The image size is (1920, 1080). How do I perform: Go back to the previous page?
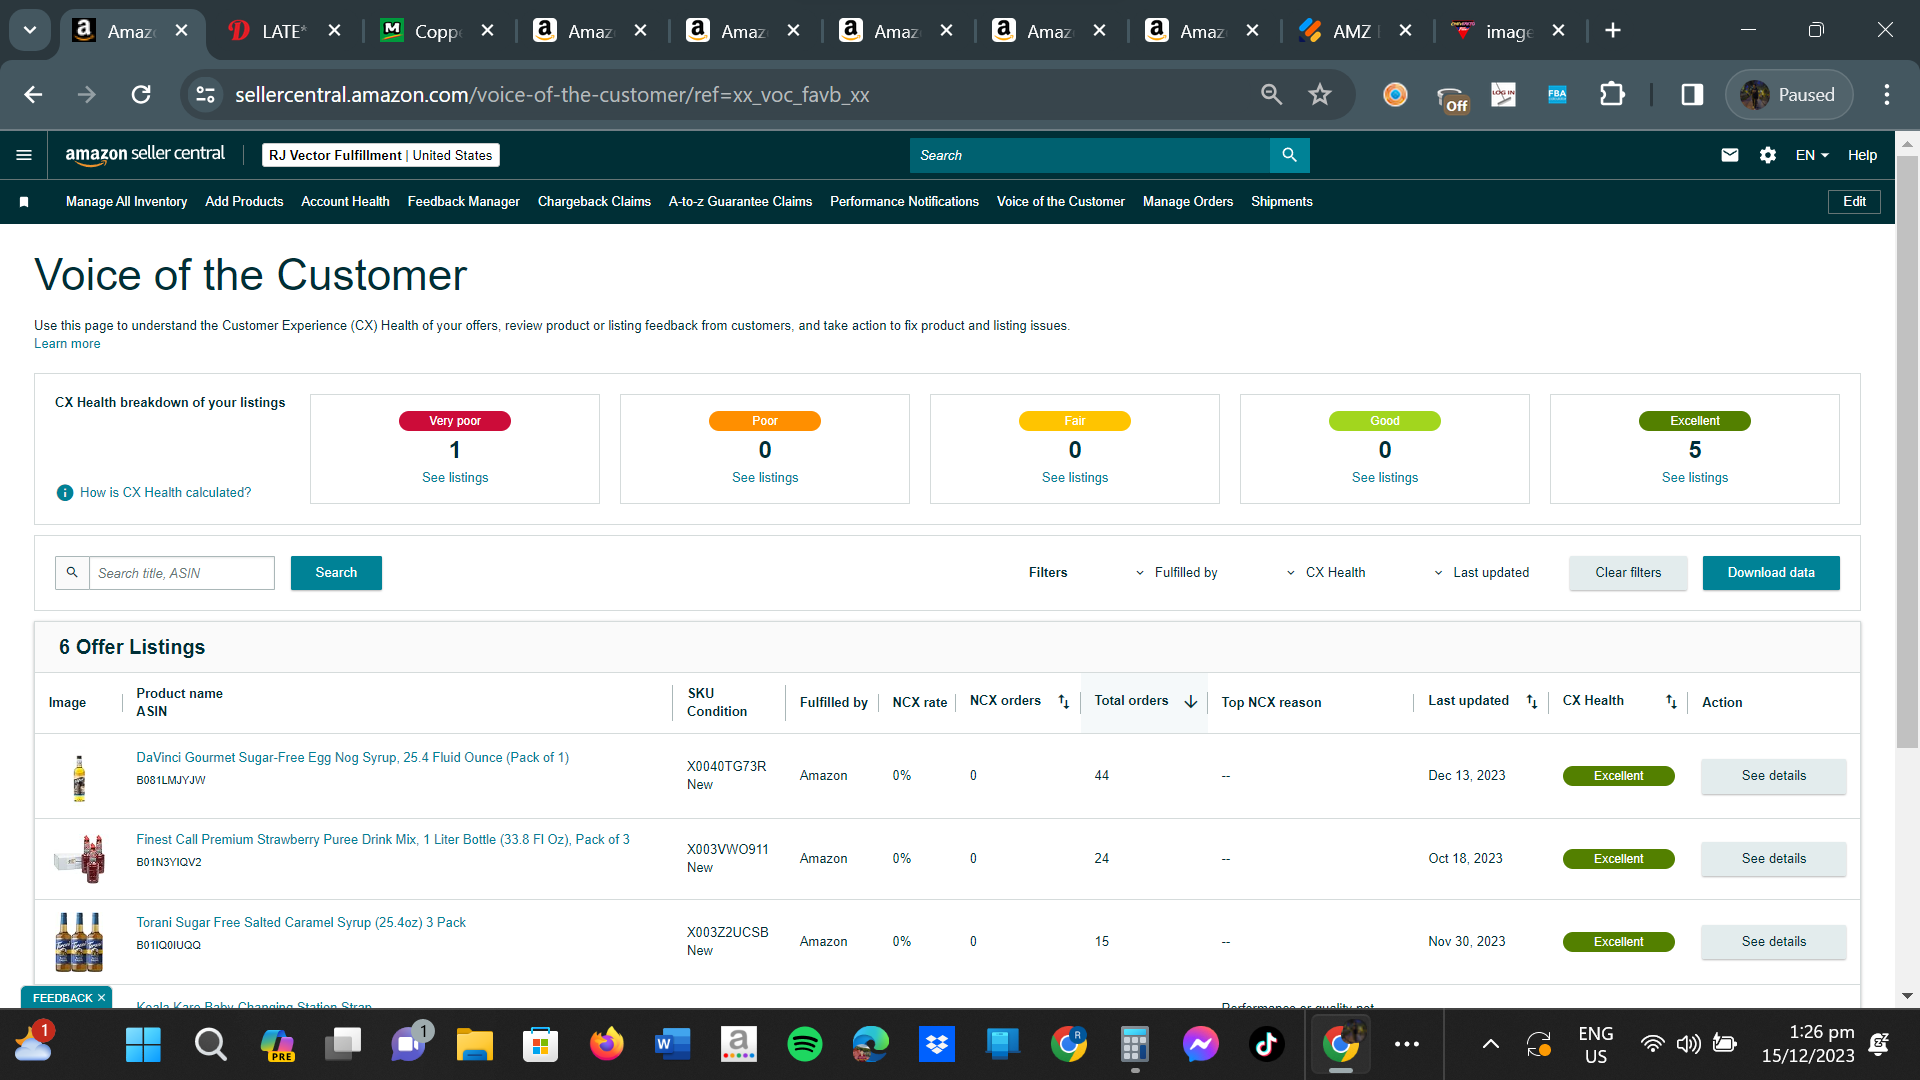tap(33, 95)
